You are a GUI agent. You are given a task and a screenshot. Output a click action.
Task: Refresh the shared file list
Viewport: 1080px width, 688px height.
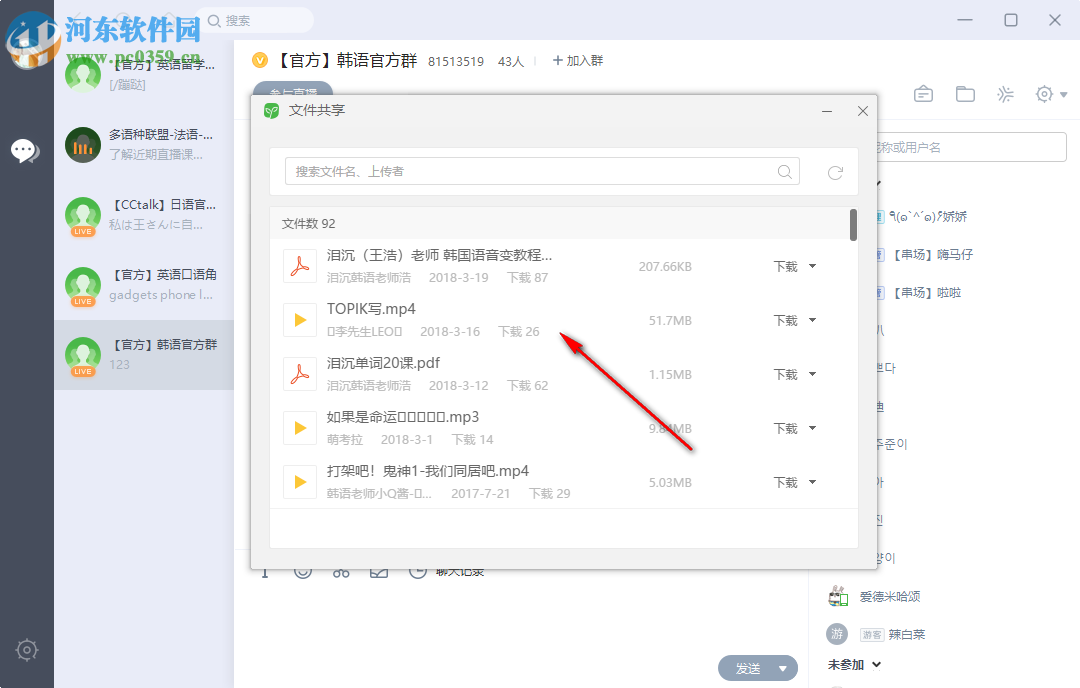(x=836, y=172)
